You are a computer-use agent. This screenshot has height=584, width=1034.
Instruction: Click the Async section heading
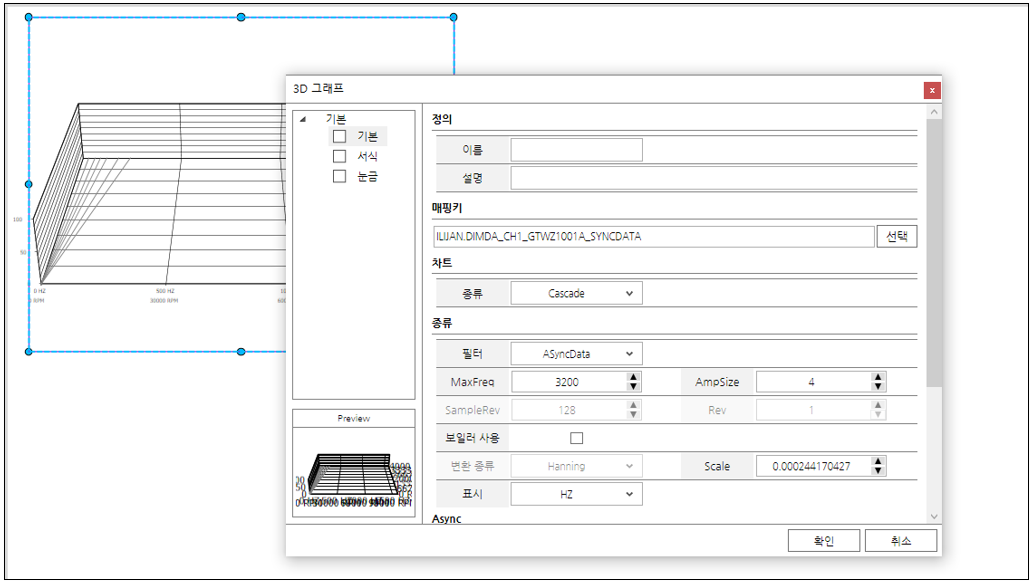pyautogui.click(x=446, y=519)
